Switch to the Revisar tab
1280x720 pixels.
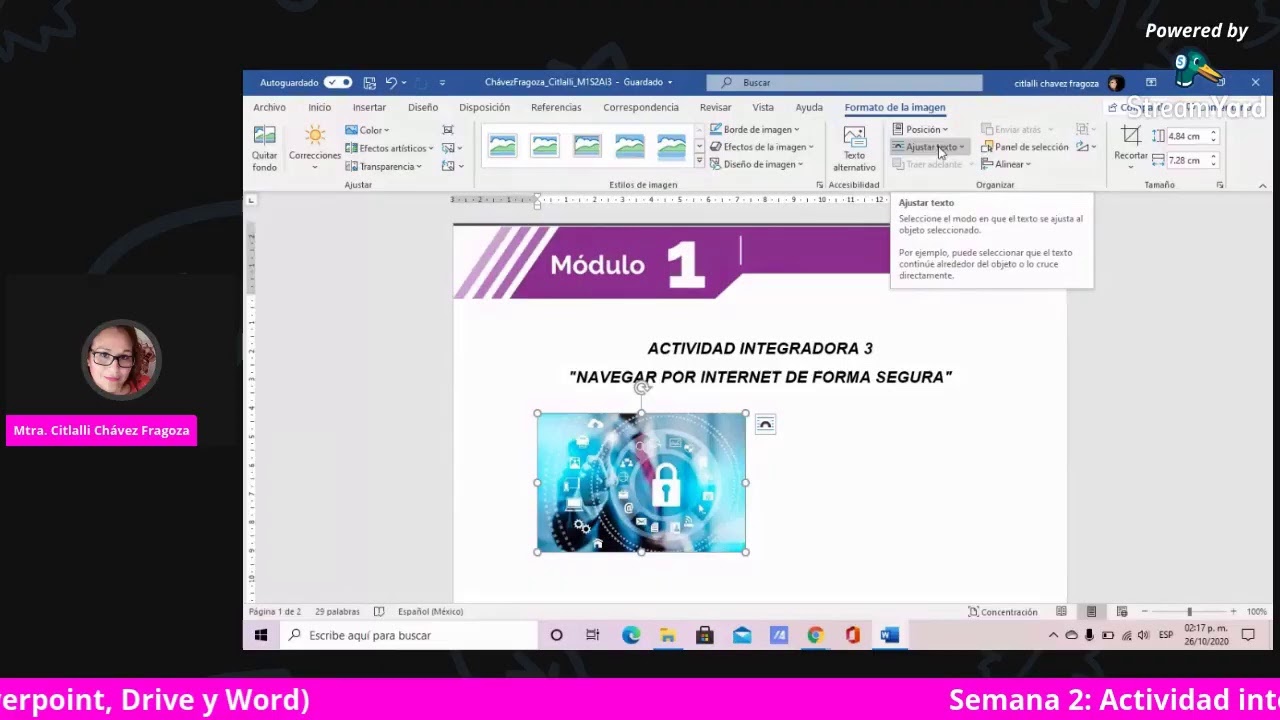[715, 107]
